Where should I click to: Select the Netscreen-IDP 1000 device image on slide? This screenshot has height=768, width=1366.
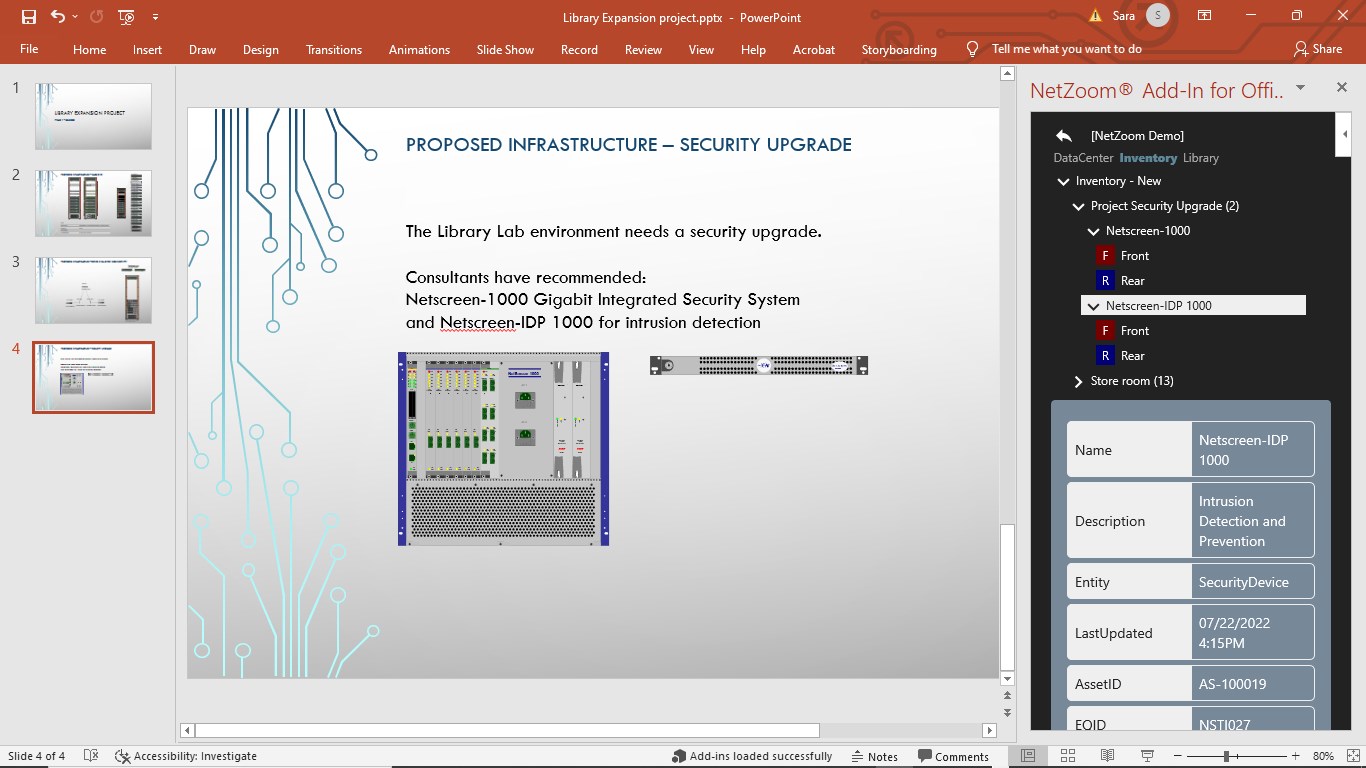pos(759,366)
